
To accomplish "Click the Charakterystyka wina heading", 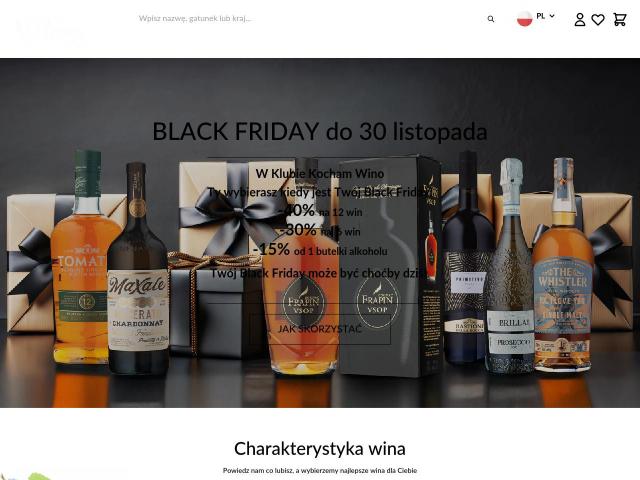I will click(320, 449).
